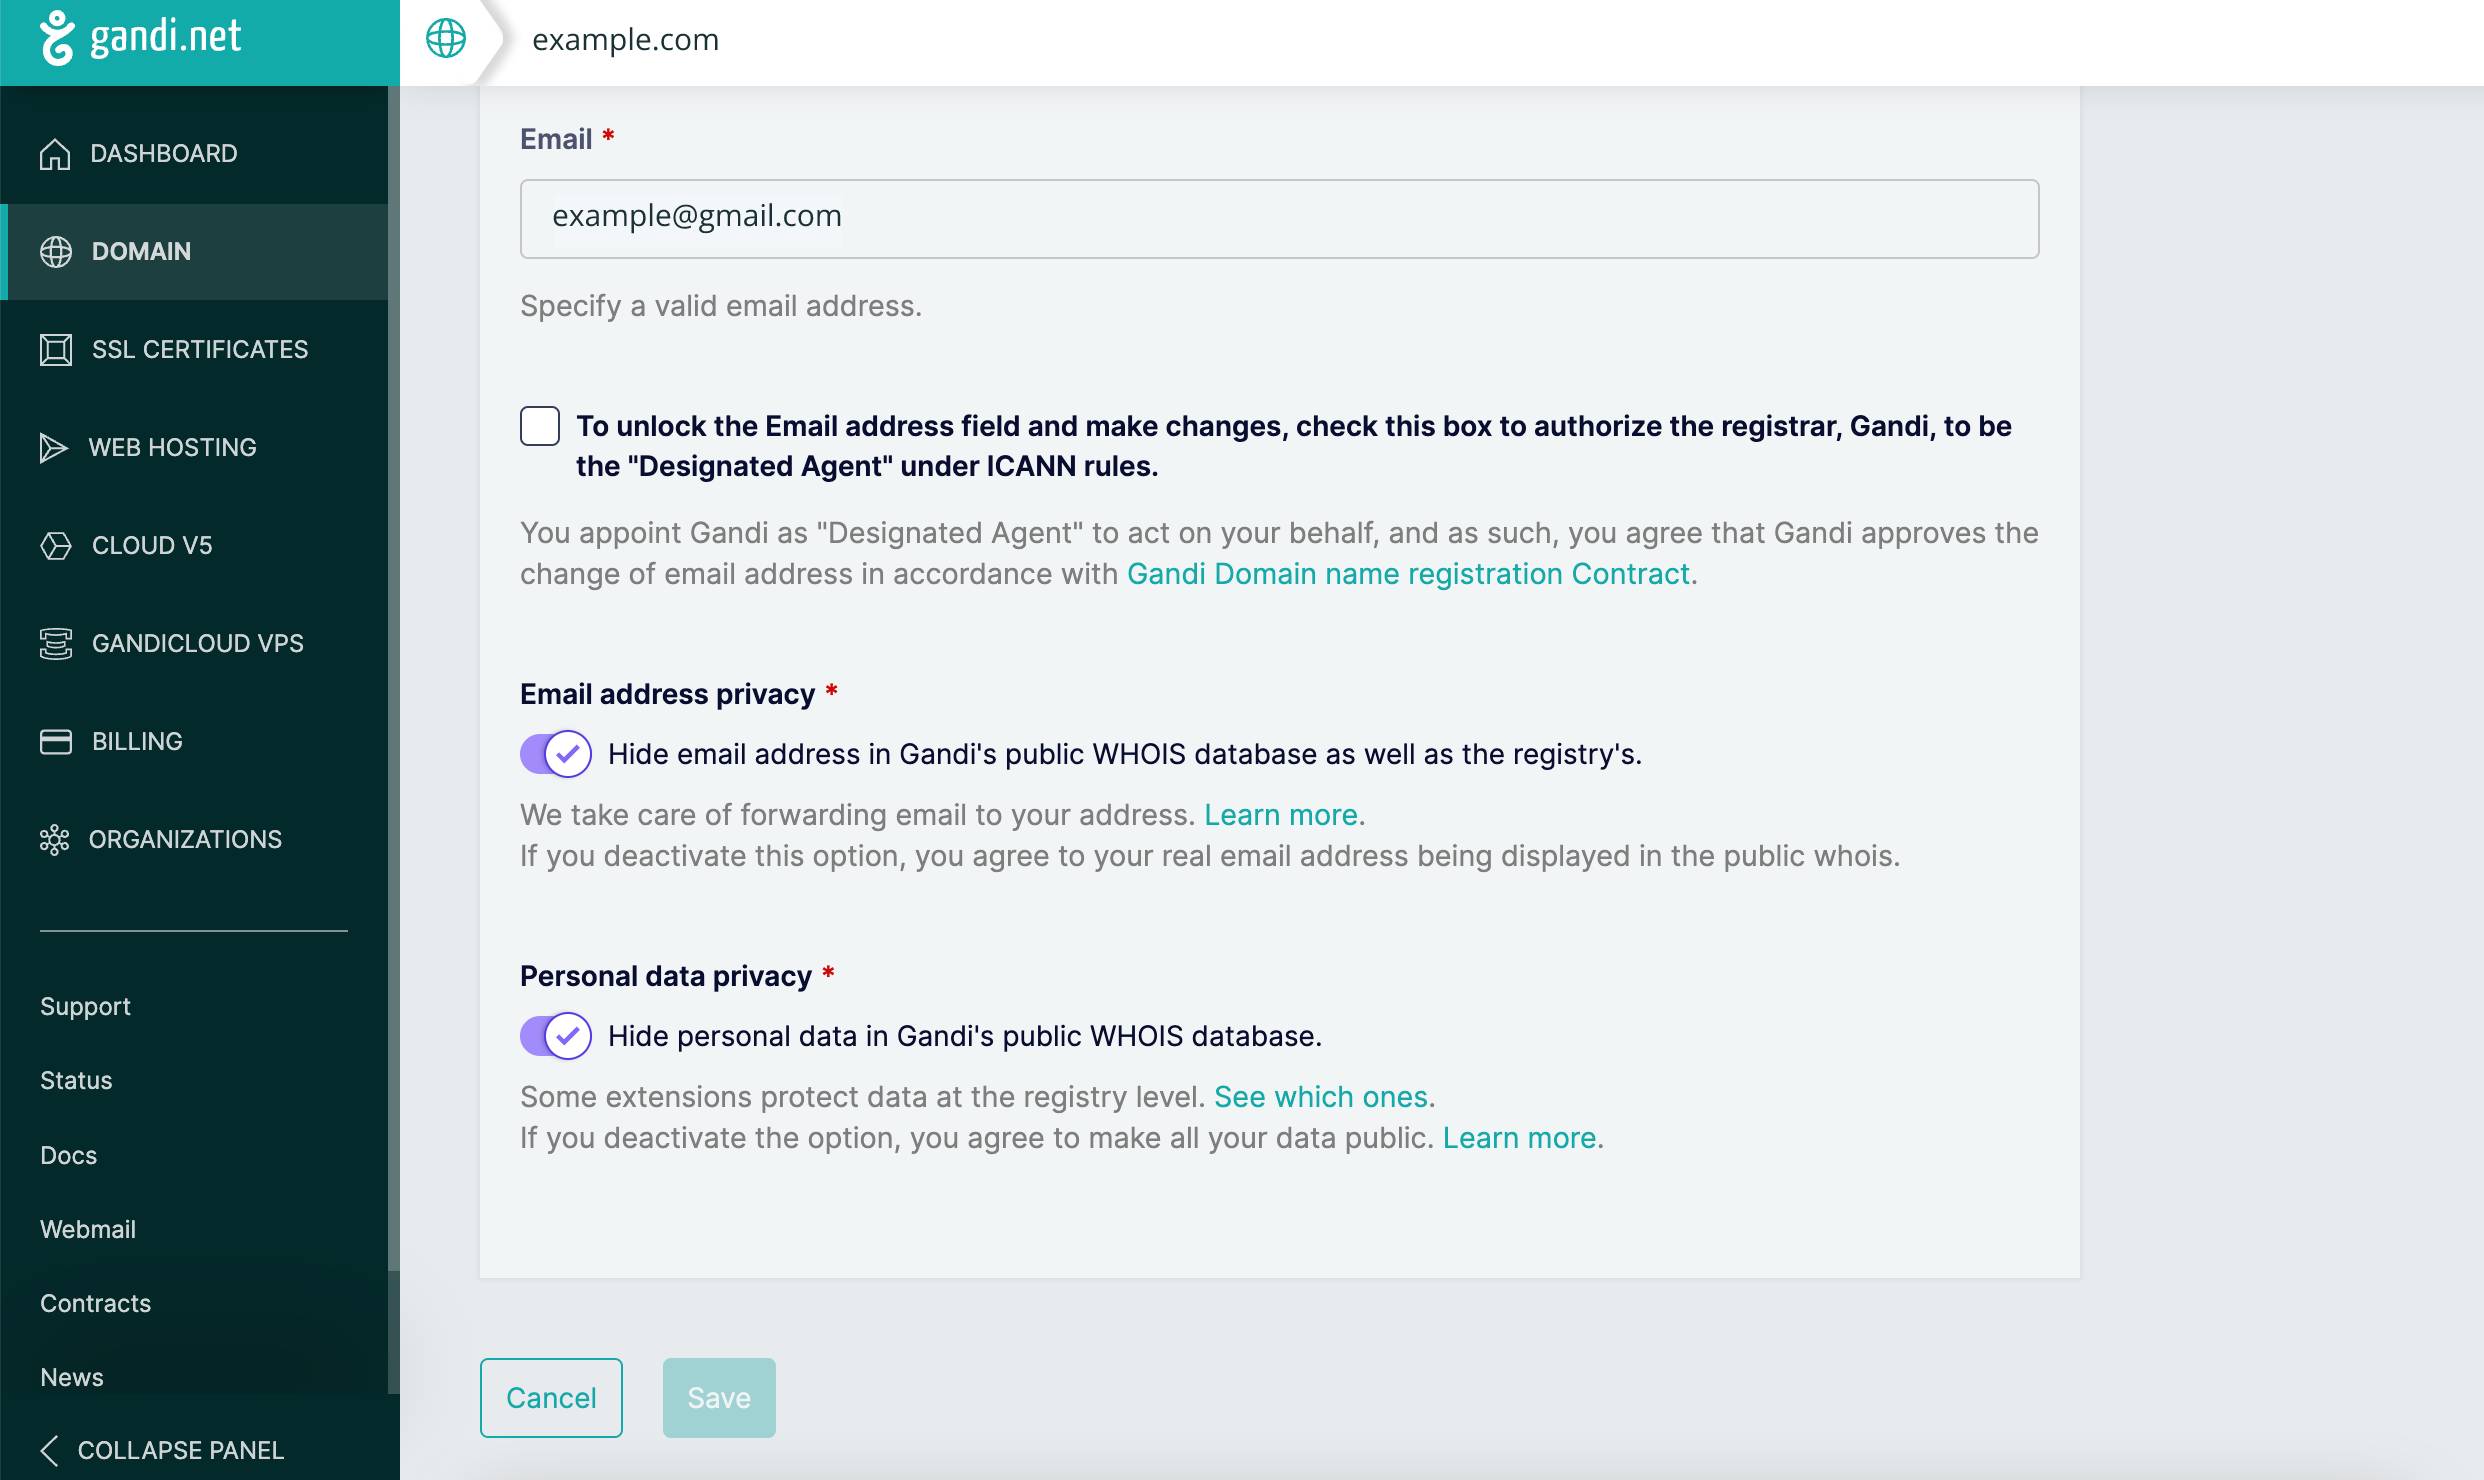This screenshot has width=2484, height=1480.
Task: Click the Cancel button
Action: (x=551, y=1398)
